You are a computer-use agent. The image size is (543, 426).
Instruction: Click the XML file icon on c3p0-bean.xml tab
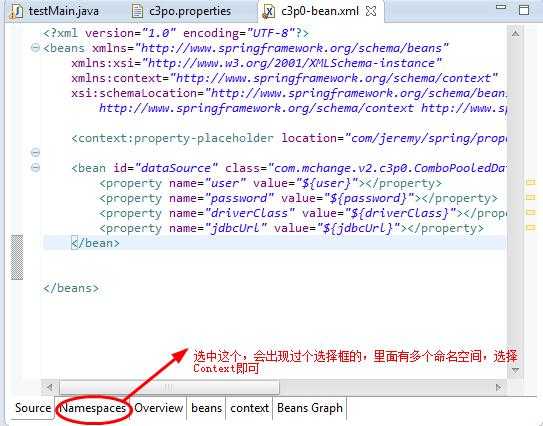coord(268,12)
